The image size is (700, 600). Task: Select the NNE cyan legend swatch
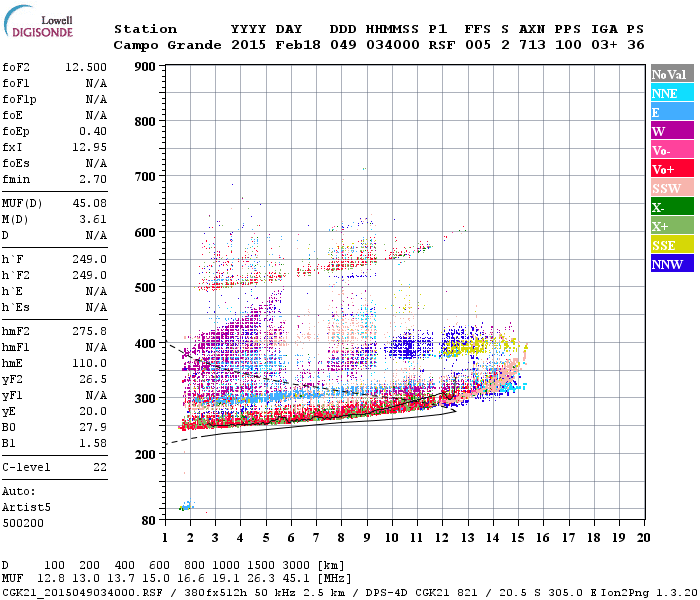[672, 93]
